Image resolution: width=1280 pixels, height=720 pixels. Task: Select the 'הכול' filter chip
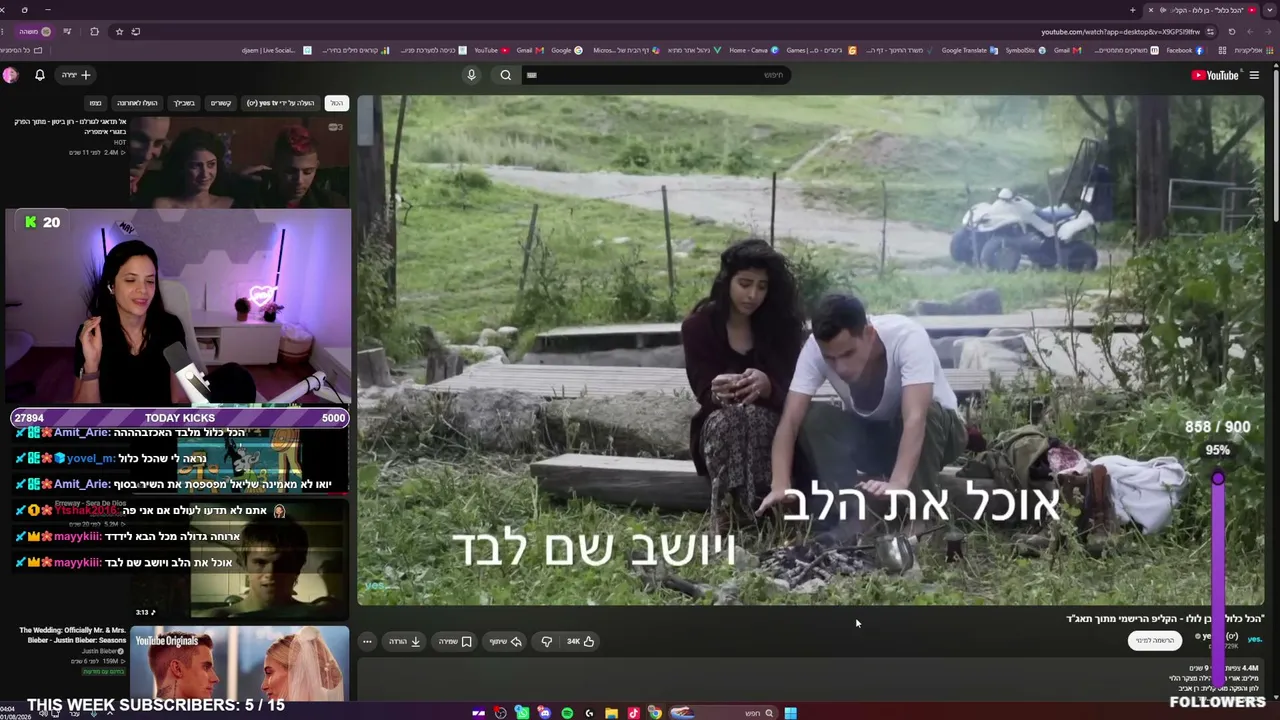pos(337,103)
